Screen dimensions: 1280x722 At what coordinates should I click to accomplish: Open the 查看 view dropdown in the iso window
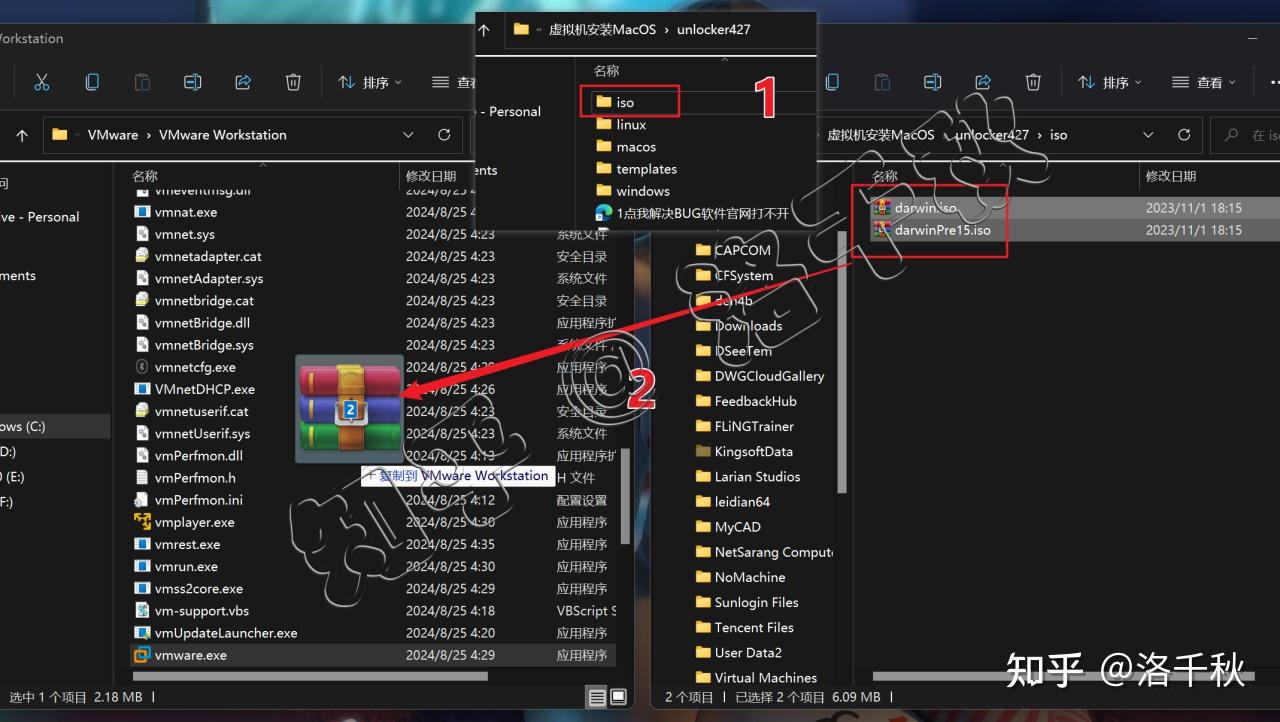1205,82
